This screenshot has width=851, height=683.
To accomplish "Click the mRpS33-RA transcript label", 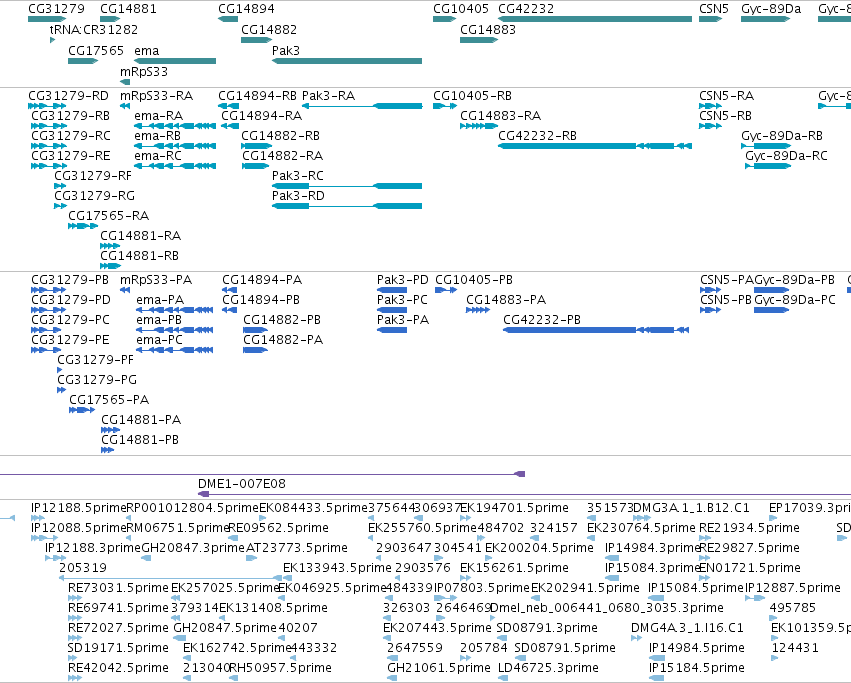I will pos(156,96).
